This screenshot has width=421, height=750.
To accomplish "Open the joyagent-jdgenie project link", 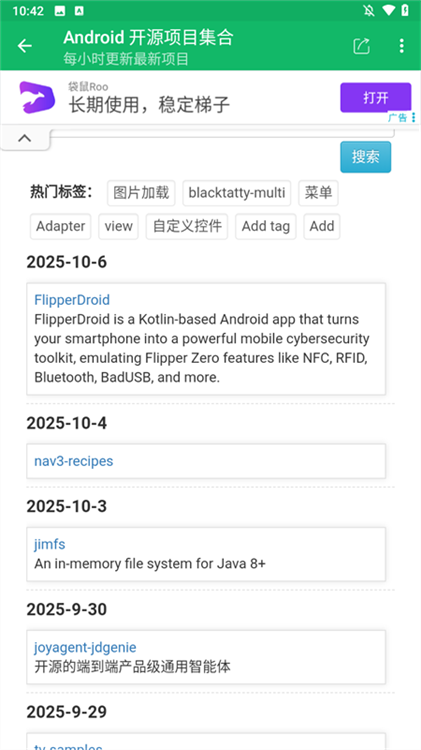I will point(85,647).
